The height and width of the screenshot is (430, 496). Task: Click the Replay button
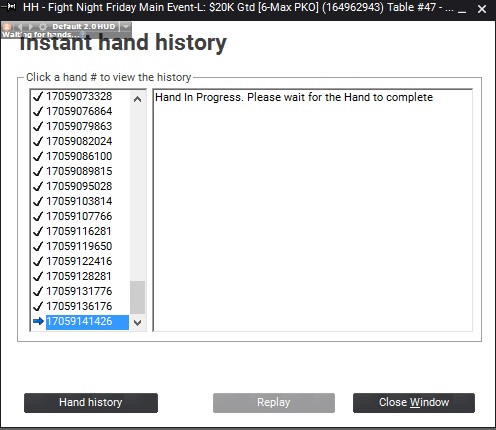[x=274, y=403]
